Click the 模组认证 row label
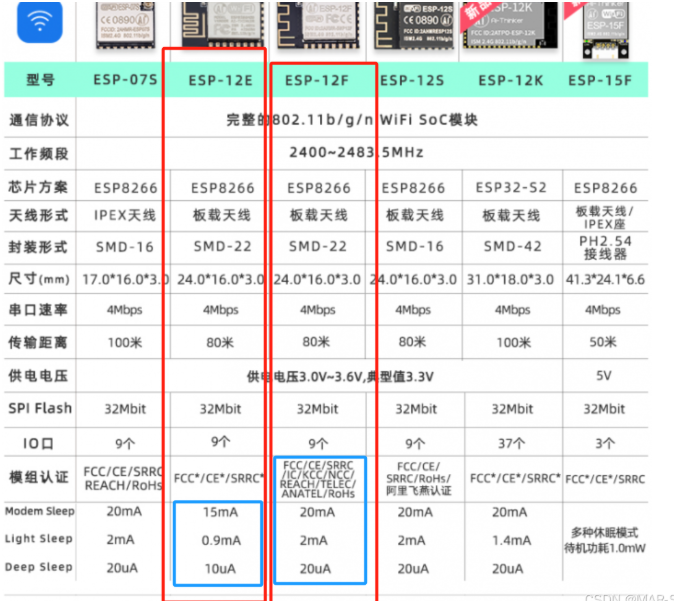 (39, 477)
